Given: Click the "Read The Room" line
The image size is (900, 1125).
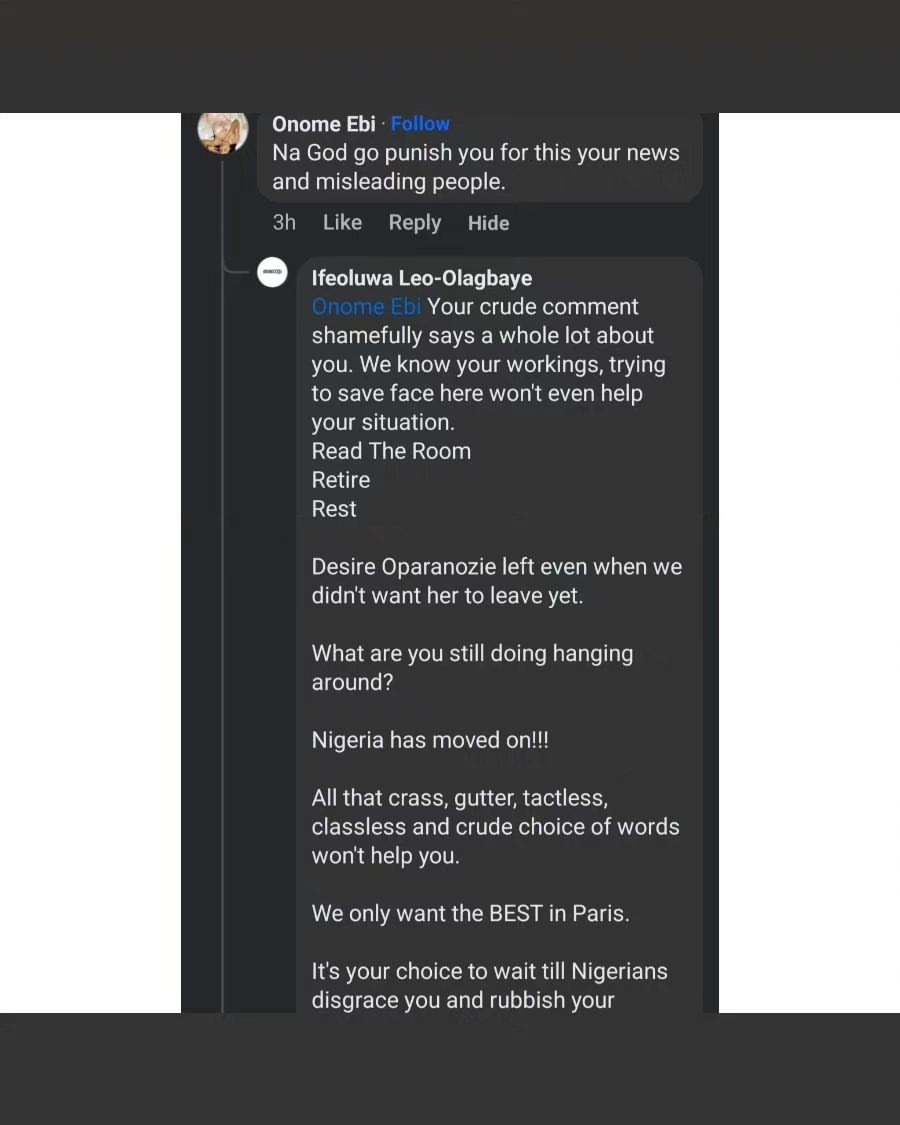Looking at the screenshot, I should point(391,451).
